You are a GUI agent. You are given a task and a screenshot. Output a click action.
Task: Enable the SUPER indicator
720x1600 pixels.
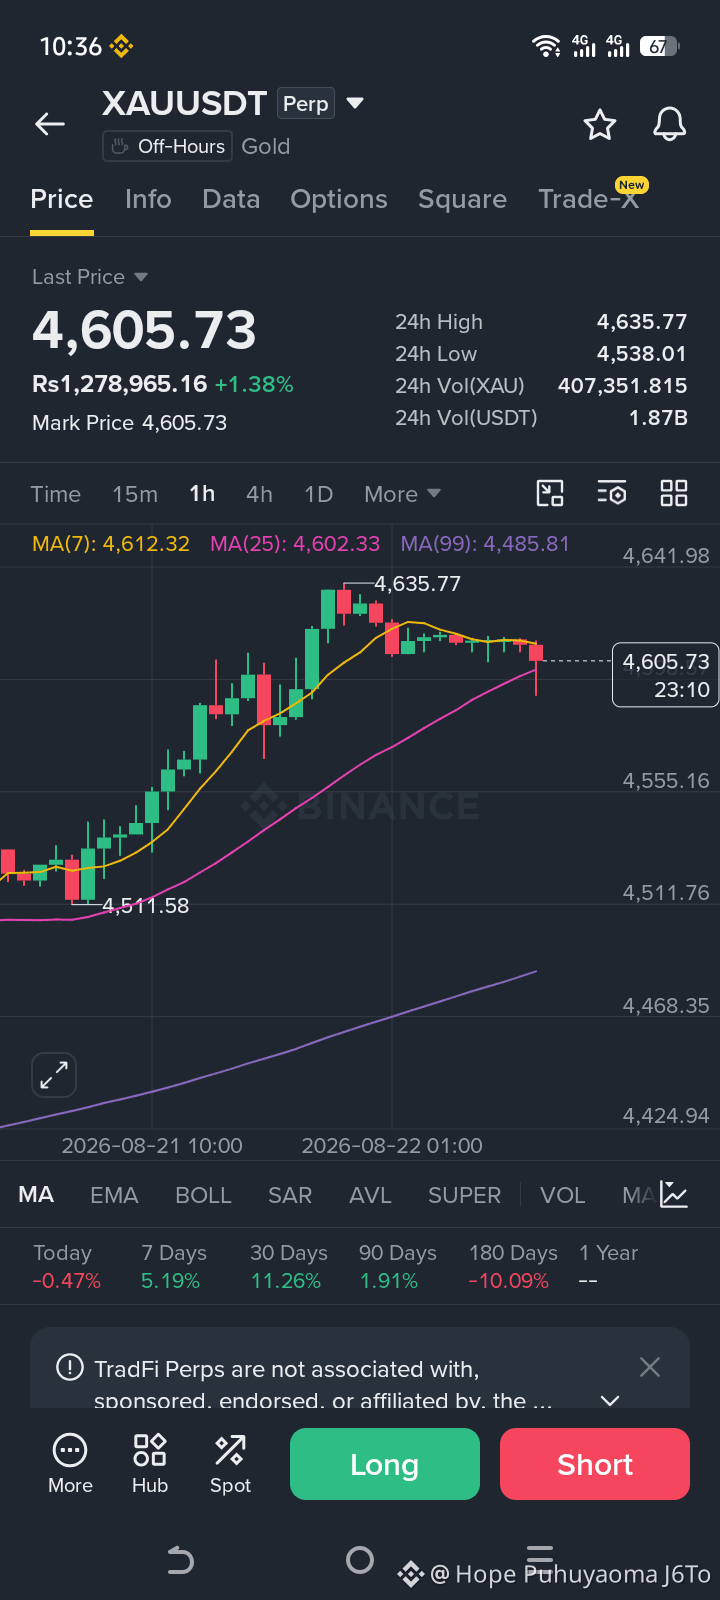(464, 1195)
